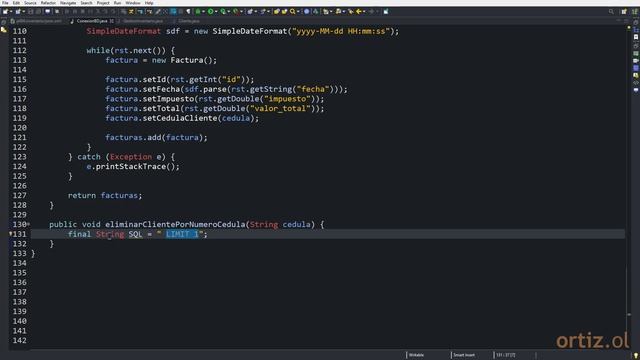Screen dimensions: 640x360
Task: Click the toolbar Search magnifier icon
Action: 293,11
